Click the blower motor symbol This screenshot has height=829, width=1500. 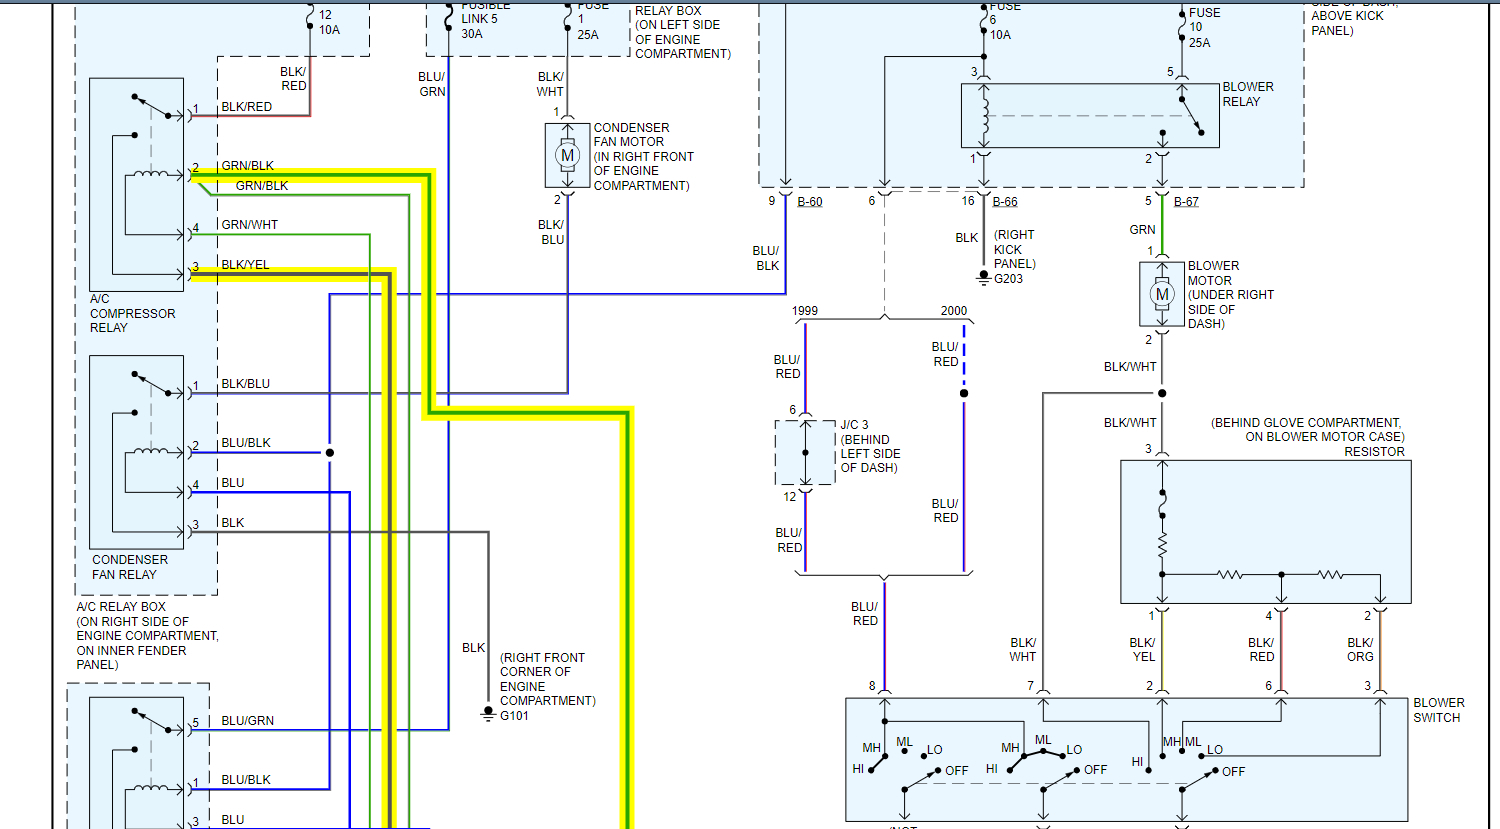coord(1162,294)
